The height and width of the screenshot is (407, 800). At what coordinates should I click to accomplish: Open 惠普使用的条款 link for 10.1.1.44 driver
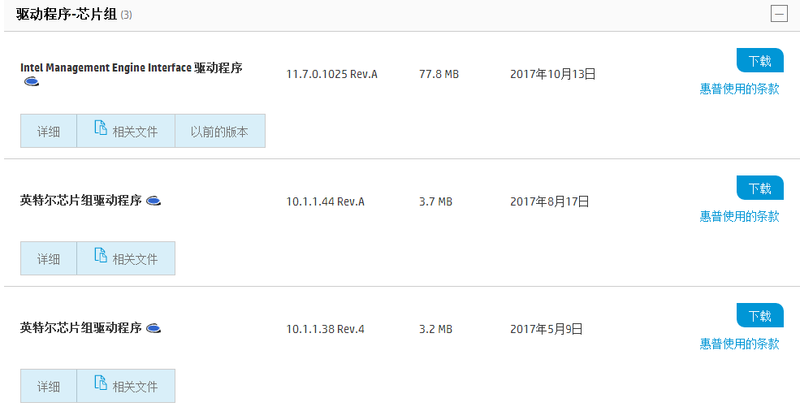(739, 216)
